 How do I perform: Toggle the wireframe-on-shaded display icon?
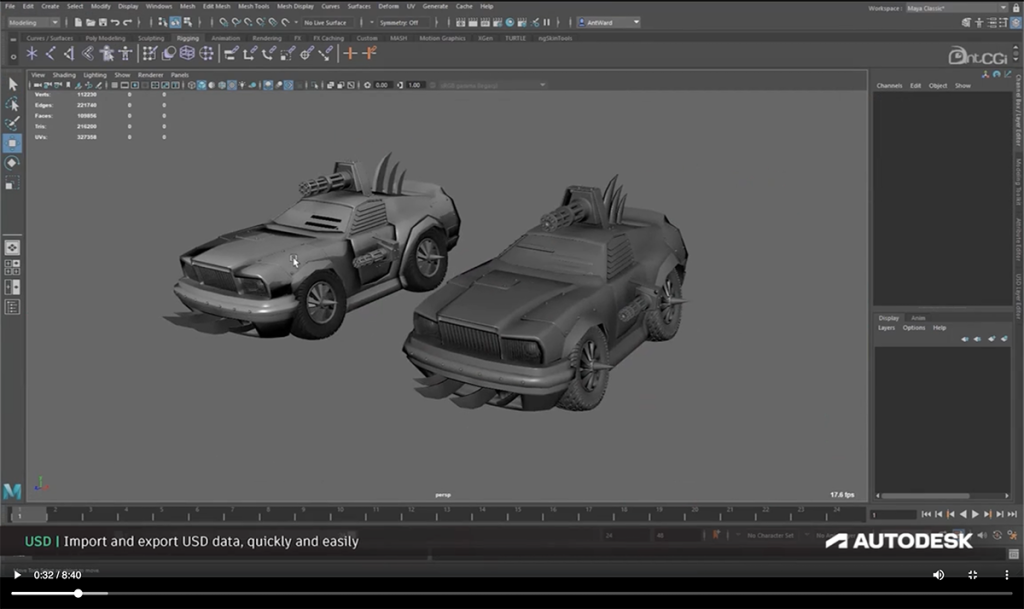tap(224, 85)
